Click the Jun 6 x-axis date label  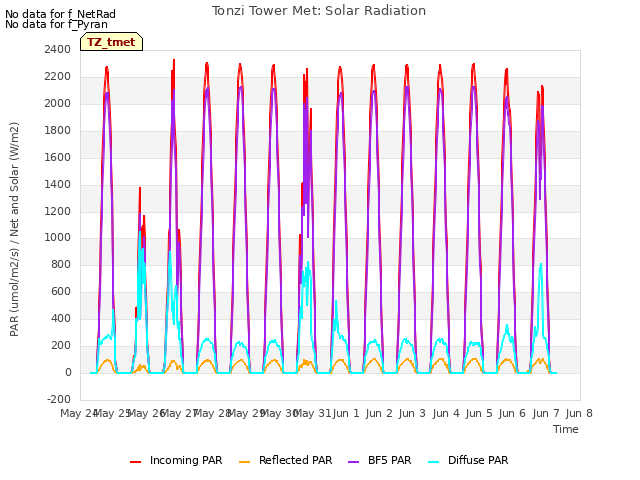tap(512, 413)
